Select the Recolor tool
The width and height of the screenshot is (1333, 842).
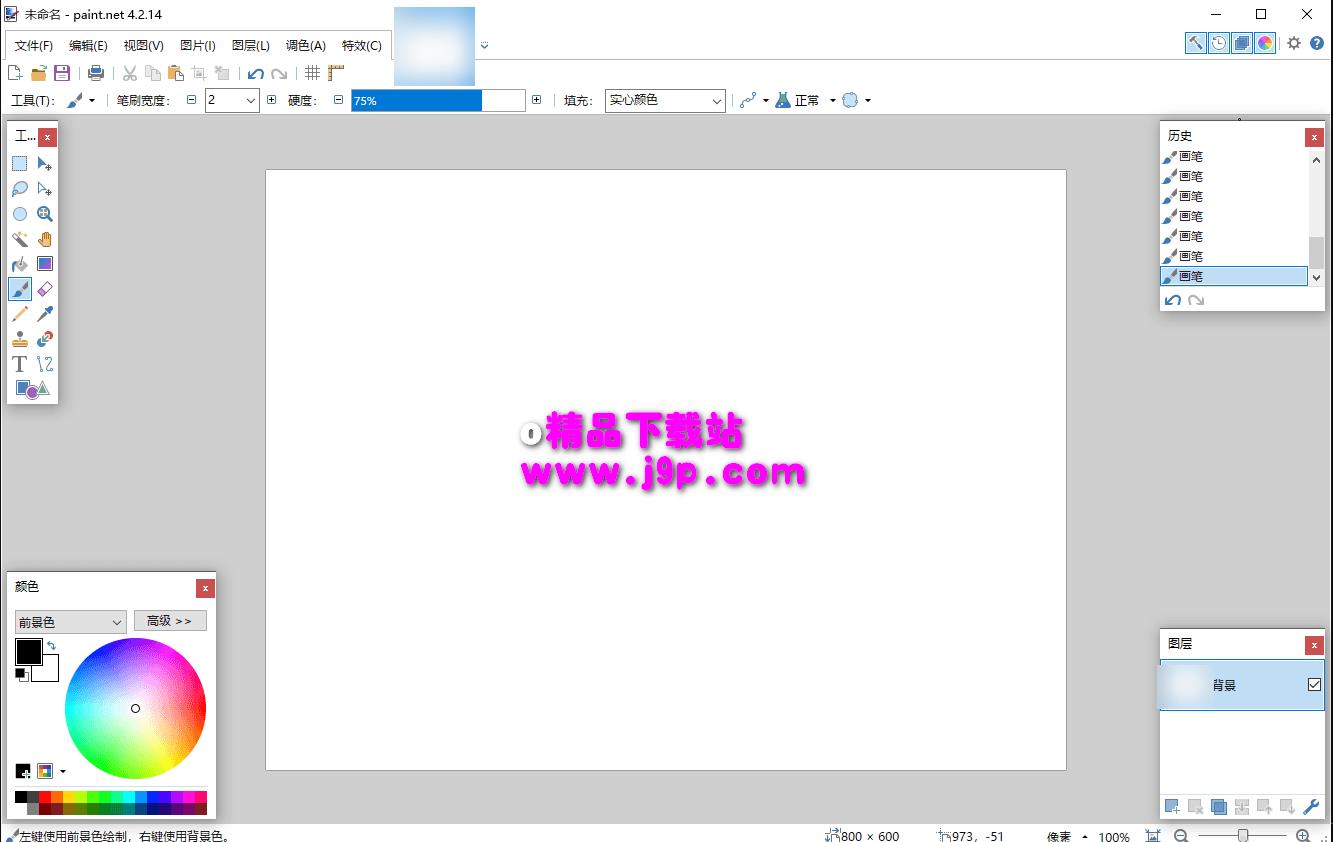[x=45, y=339]
